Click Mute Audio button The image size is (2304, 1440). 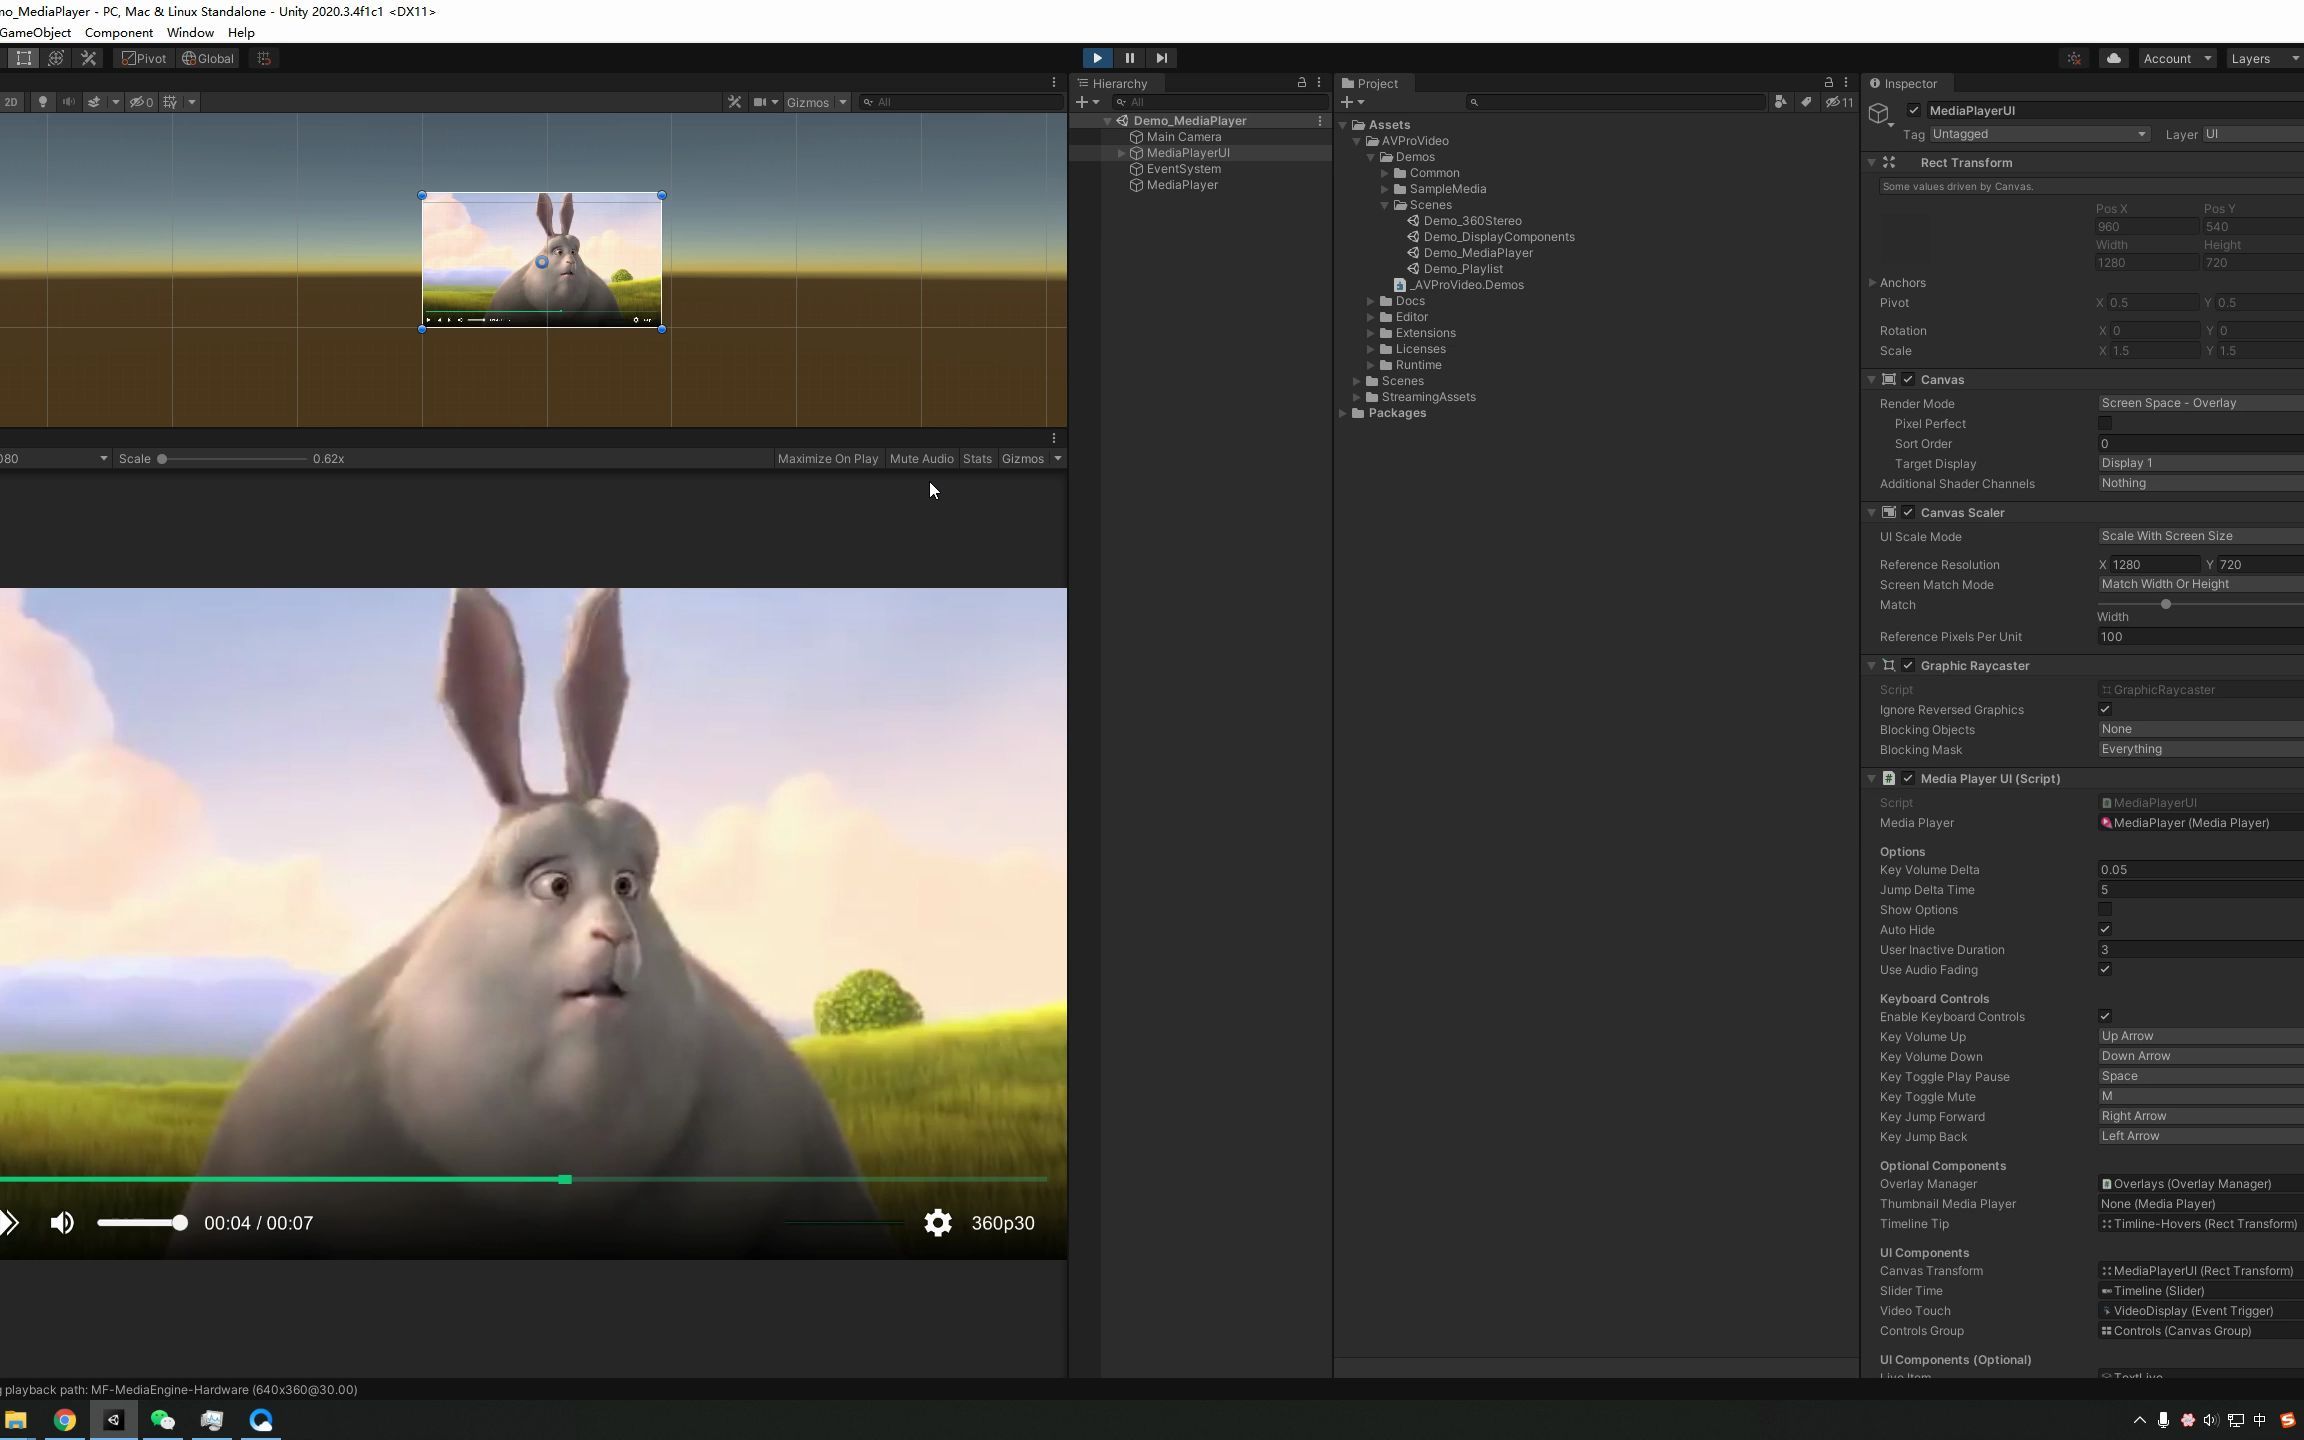tap(921, 459)
